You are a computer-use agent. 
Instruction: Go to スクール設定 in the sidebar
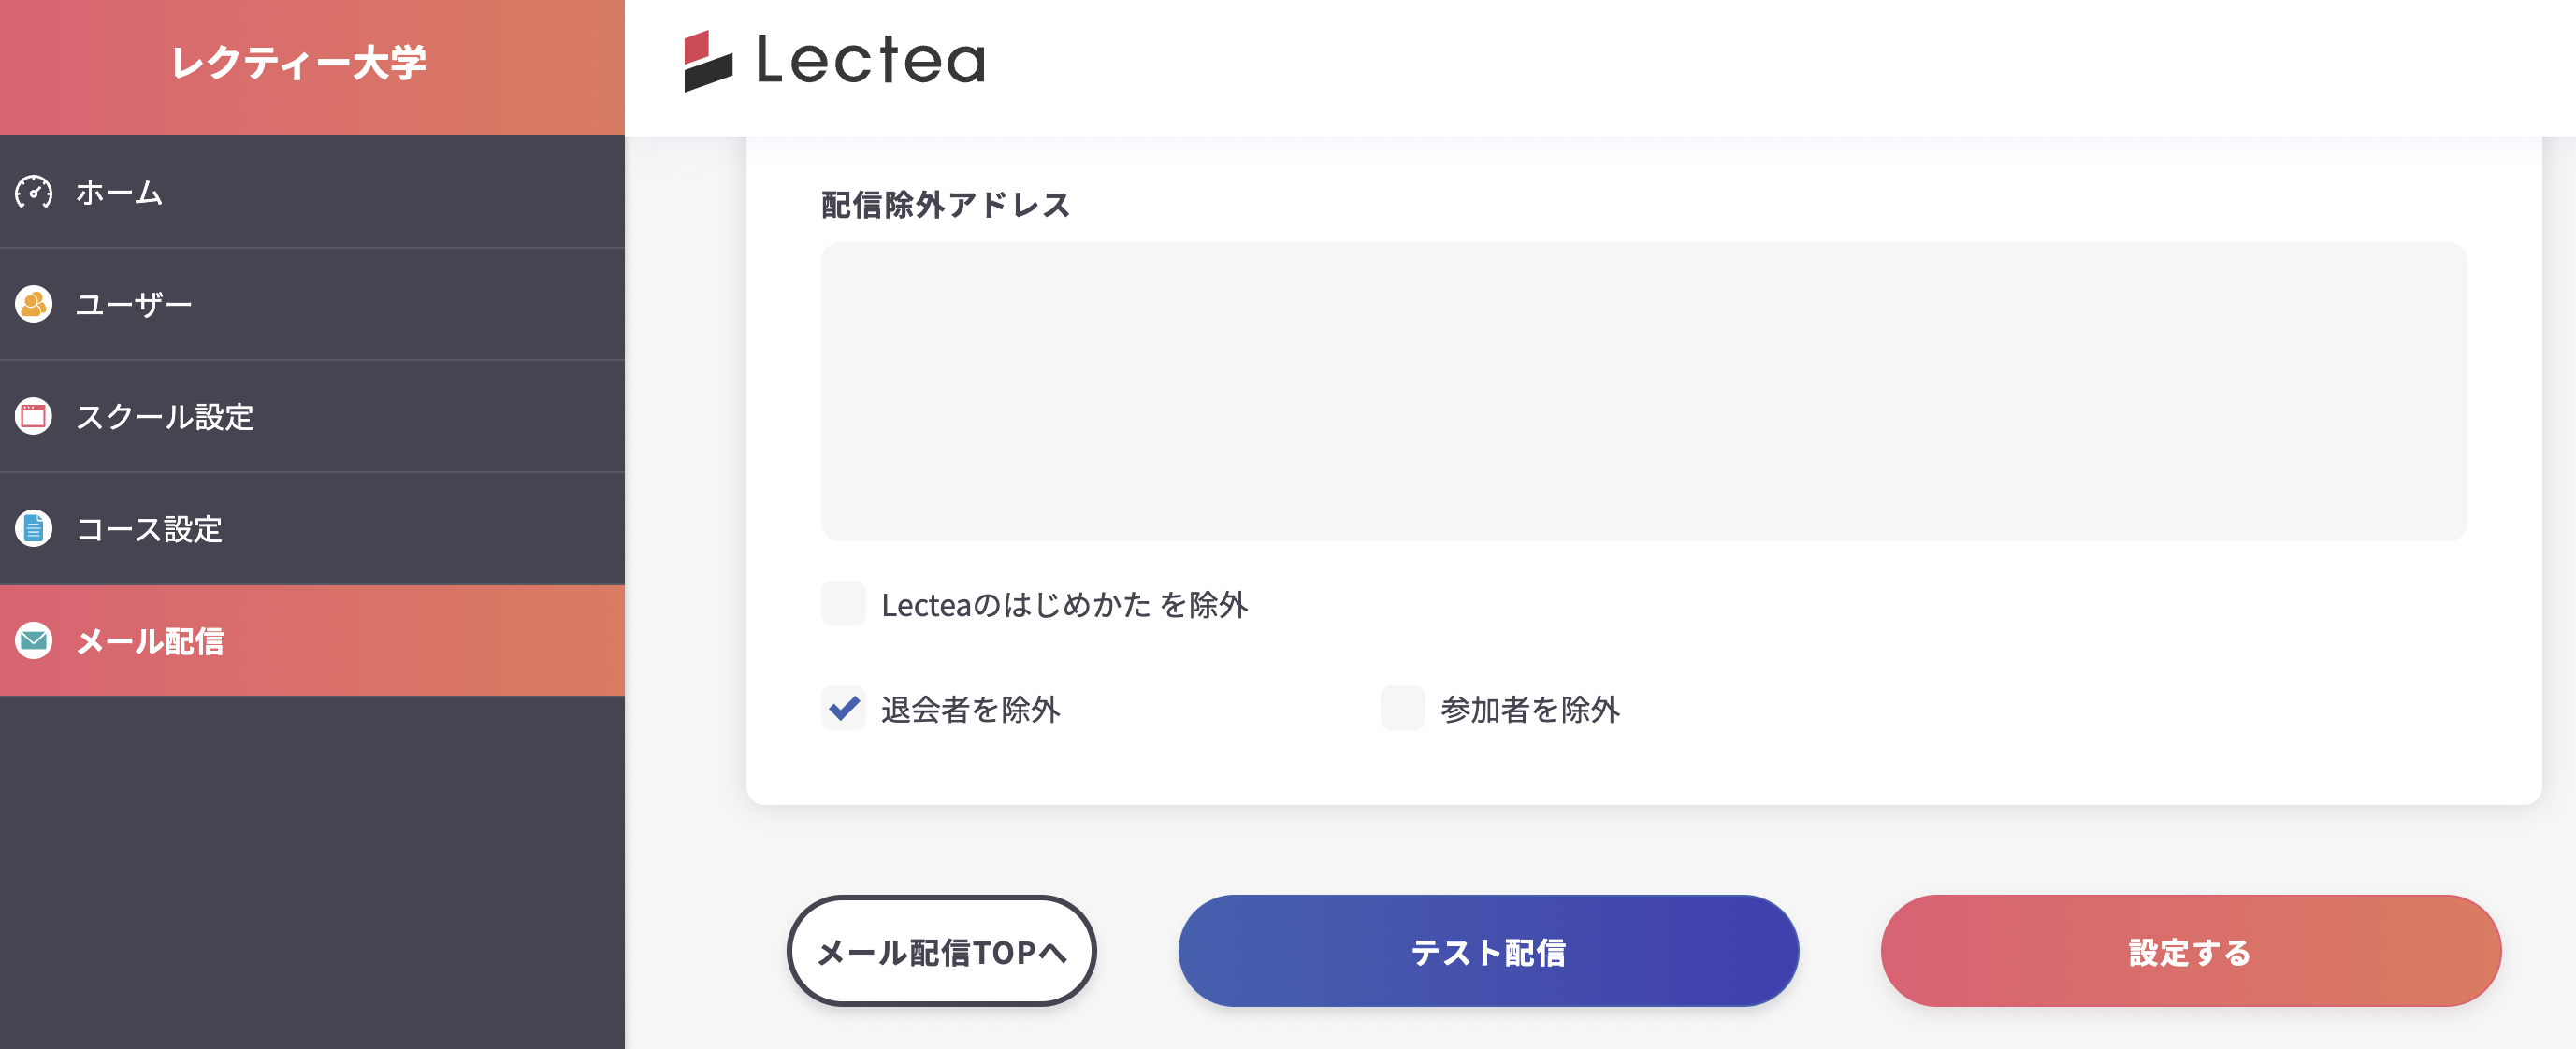tap(165, 417)
